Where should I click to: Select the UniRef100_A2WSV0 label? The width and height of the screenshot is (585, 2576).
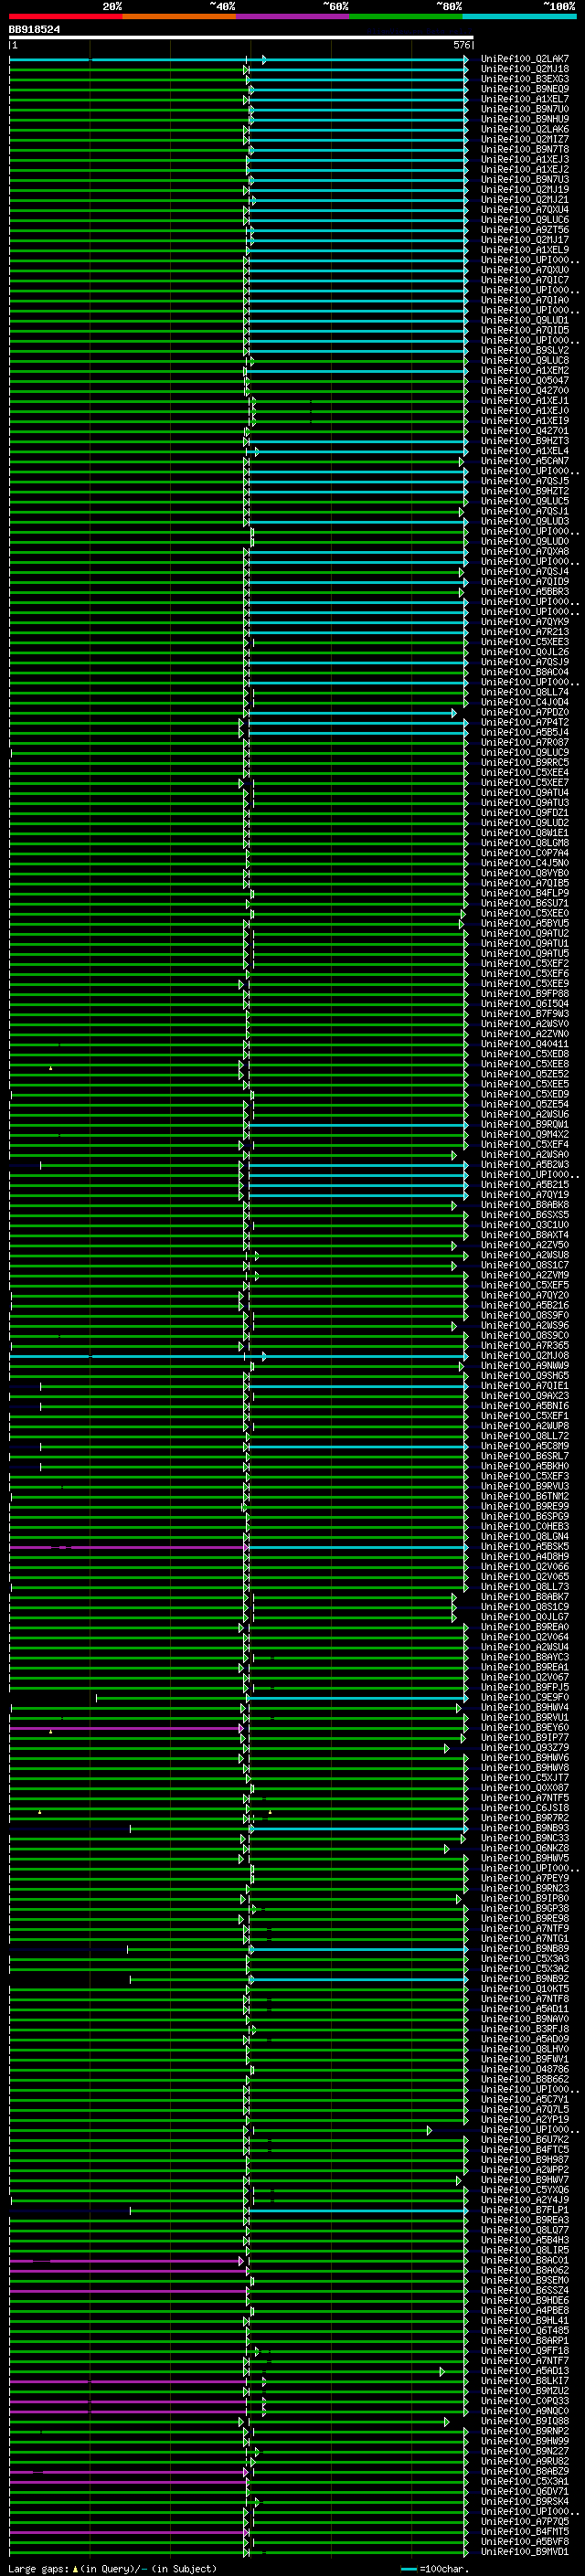525,1024
